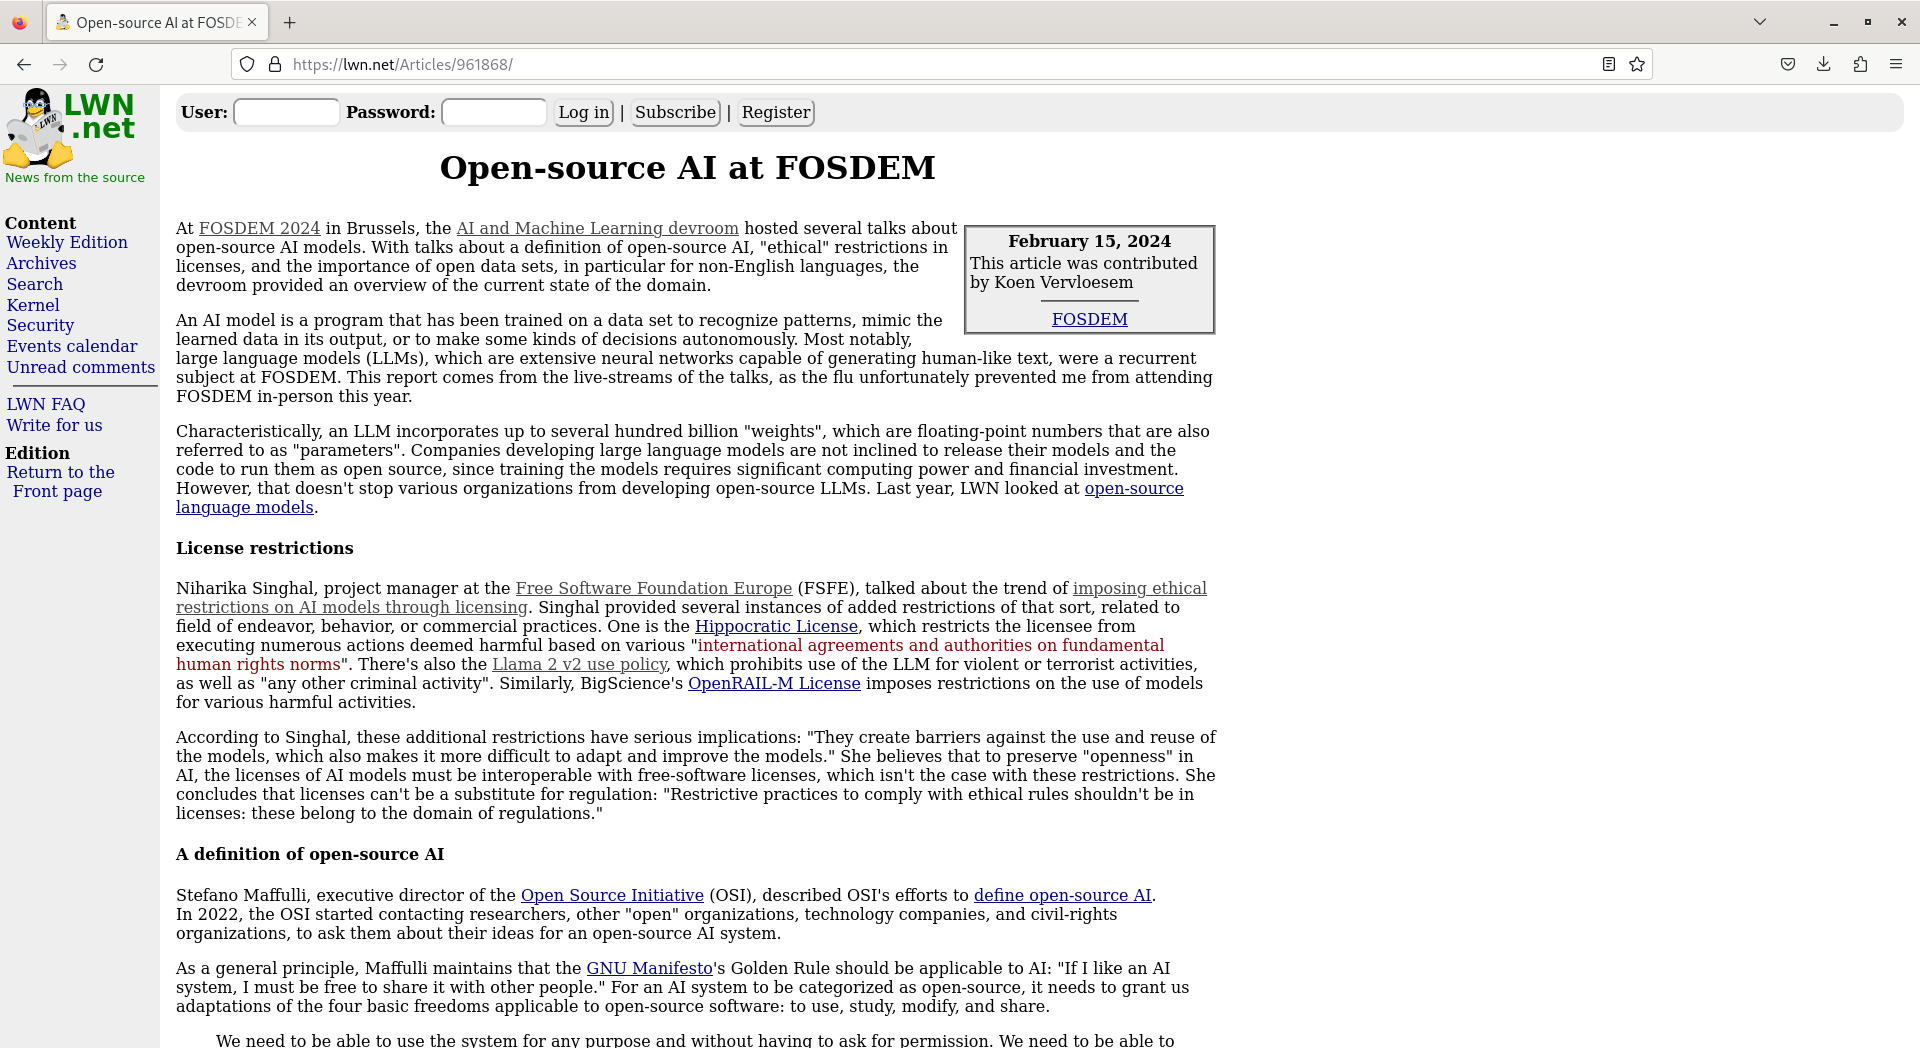This screenshot has width=1920, height=1048.
Task: Minimize the Firefox window
Action: click(1834, 22)
